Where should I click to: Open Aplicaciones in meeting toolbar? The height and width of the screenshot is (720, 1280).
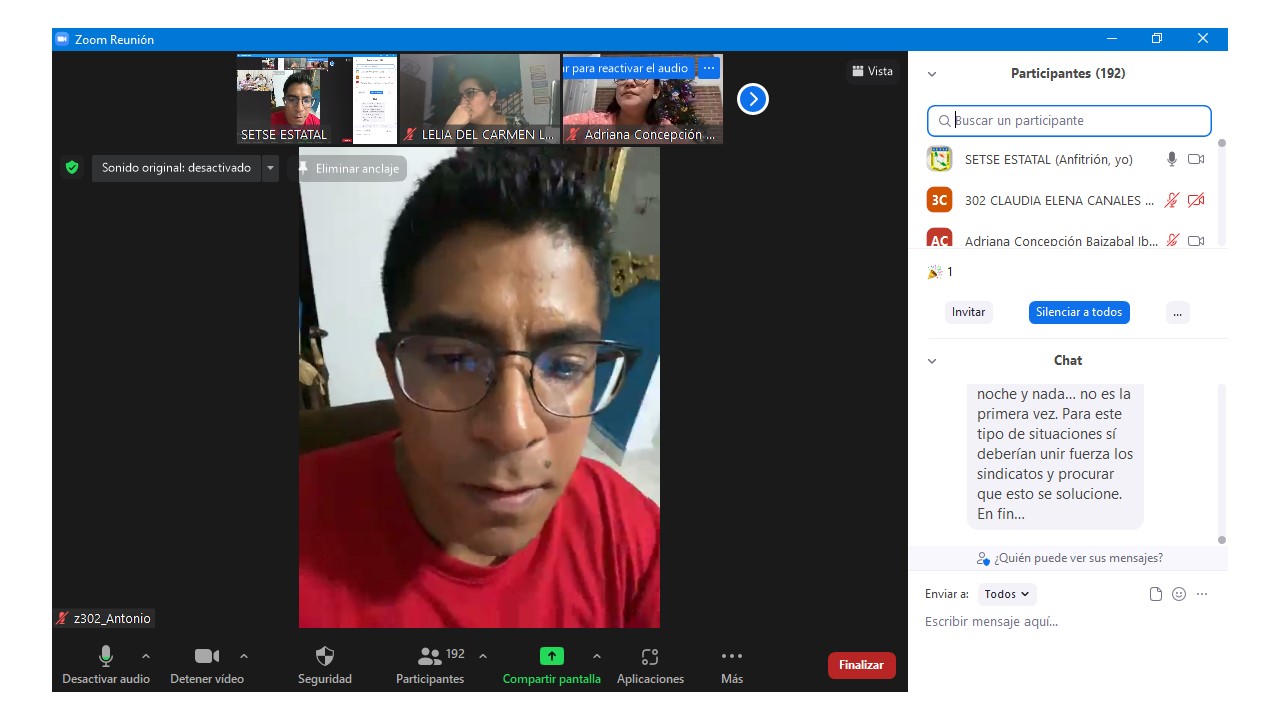click(x=650, y=665)
